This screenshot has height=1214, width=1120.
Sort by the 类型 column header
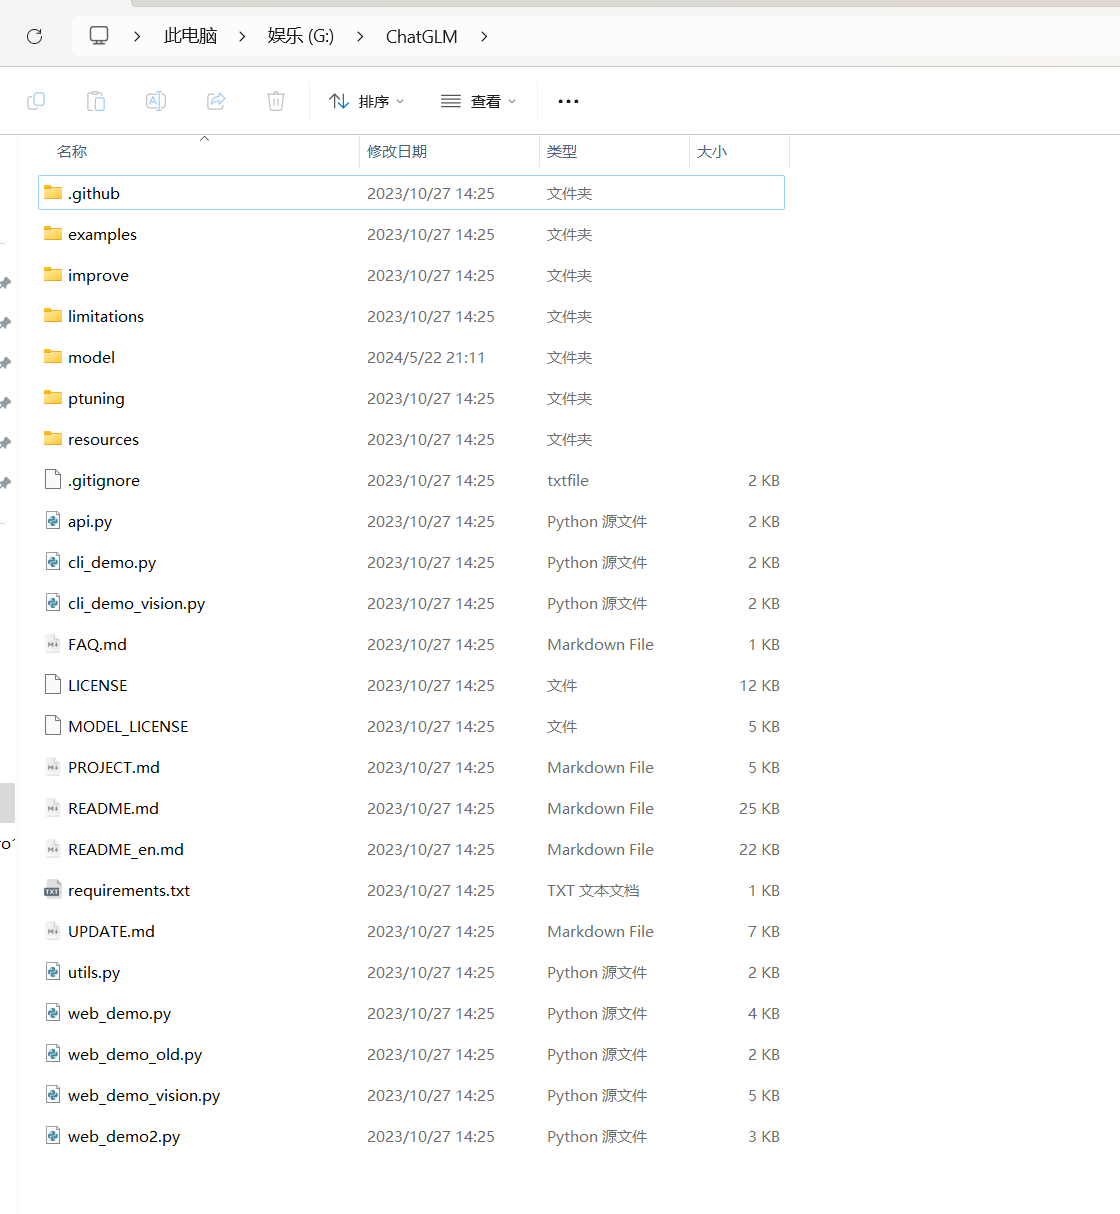tap(562, 151)
